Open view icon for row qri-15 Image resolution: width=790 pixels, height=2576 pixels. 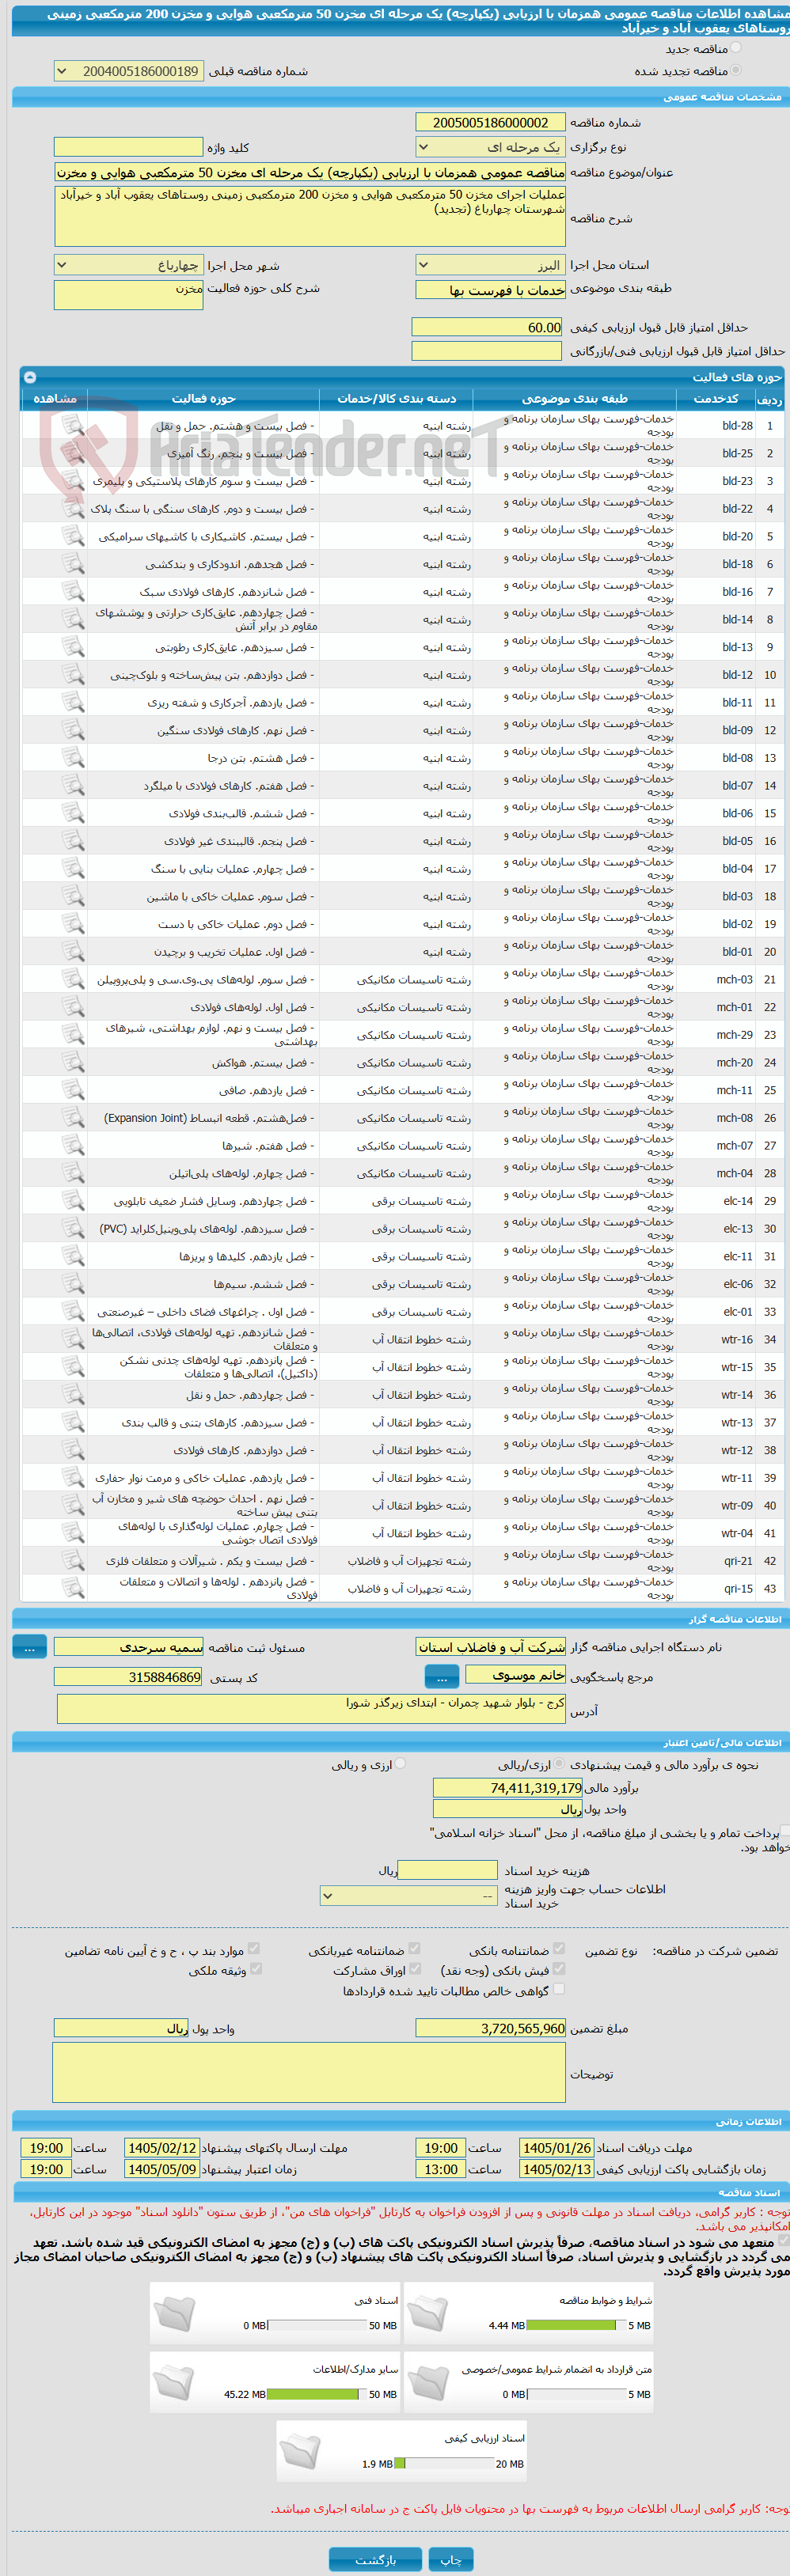[72, 1589]
